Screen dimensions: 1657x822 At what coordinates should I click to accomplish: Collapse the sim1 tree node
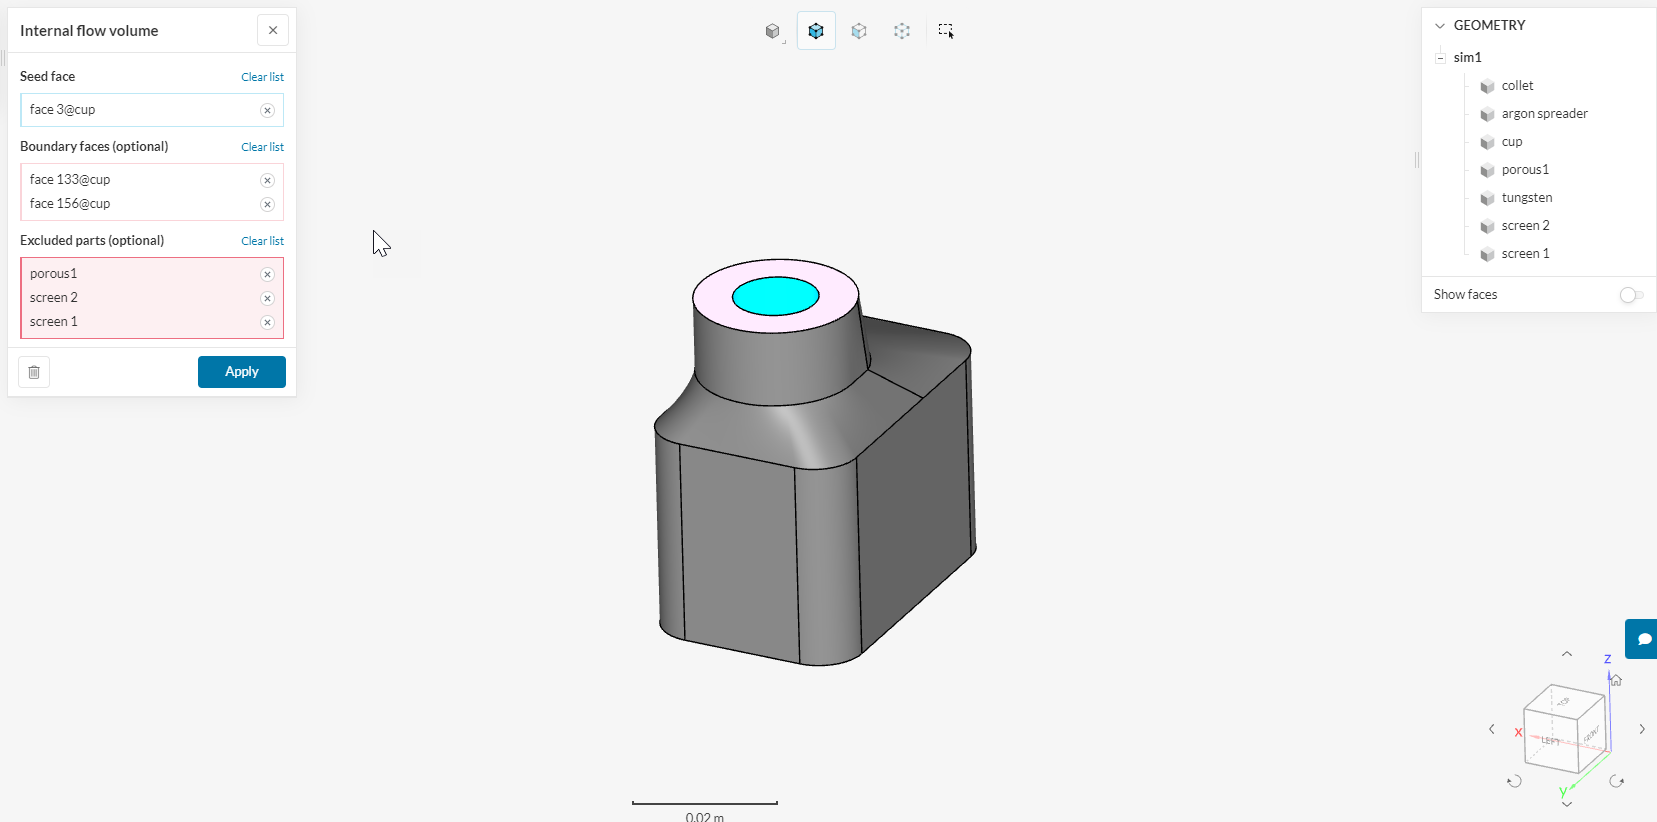pos(1440,58)
